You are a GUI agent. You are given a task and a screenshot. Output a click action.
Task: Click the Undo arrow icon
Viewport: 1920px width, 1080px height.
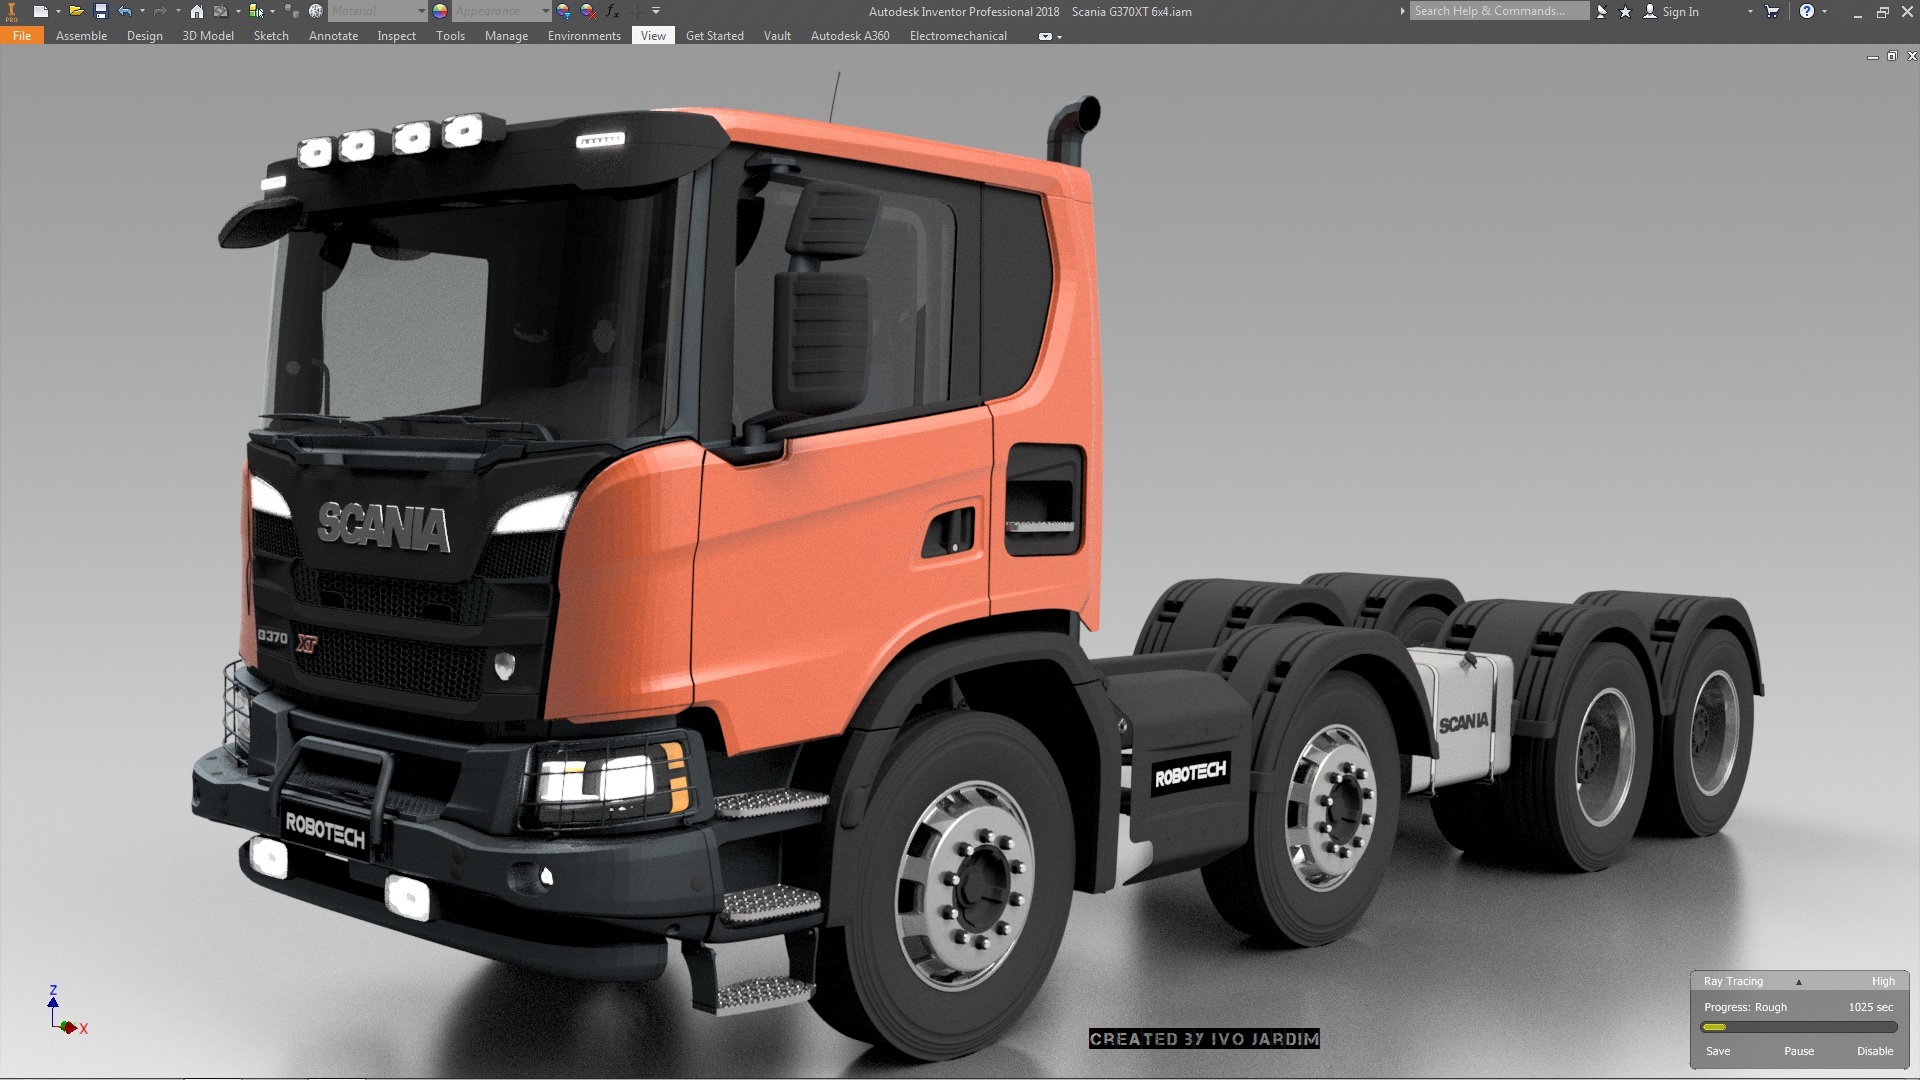pyautogui.click(x=124, y=11)
